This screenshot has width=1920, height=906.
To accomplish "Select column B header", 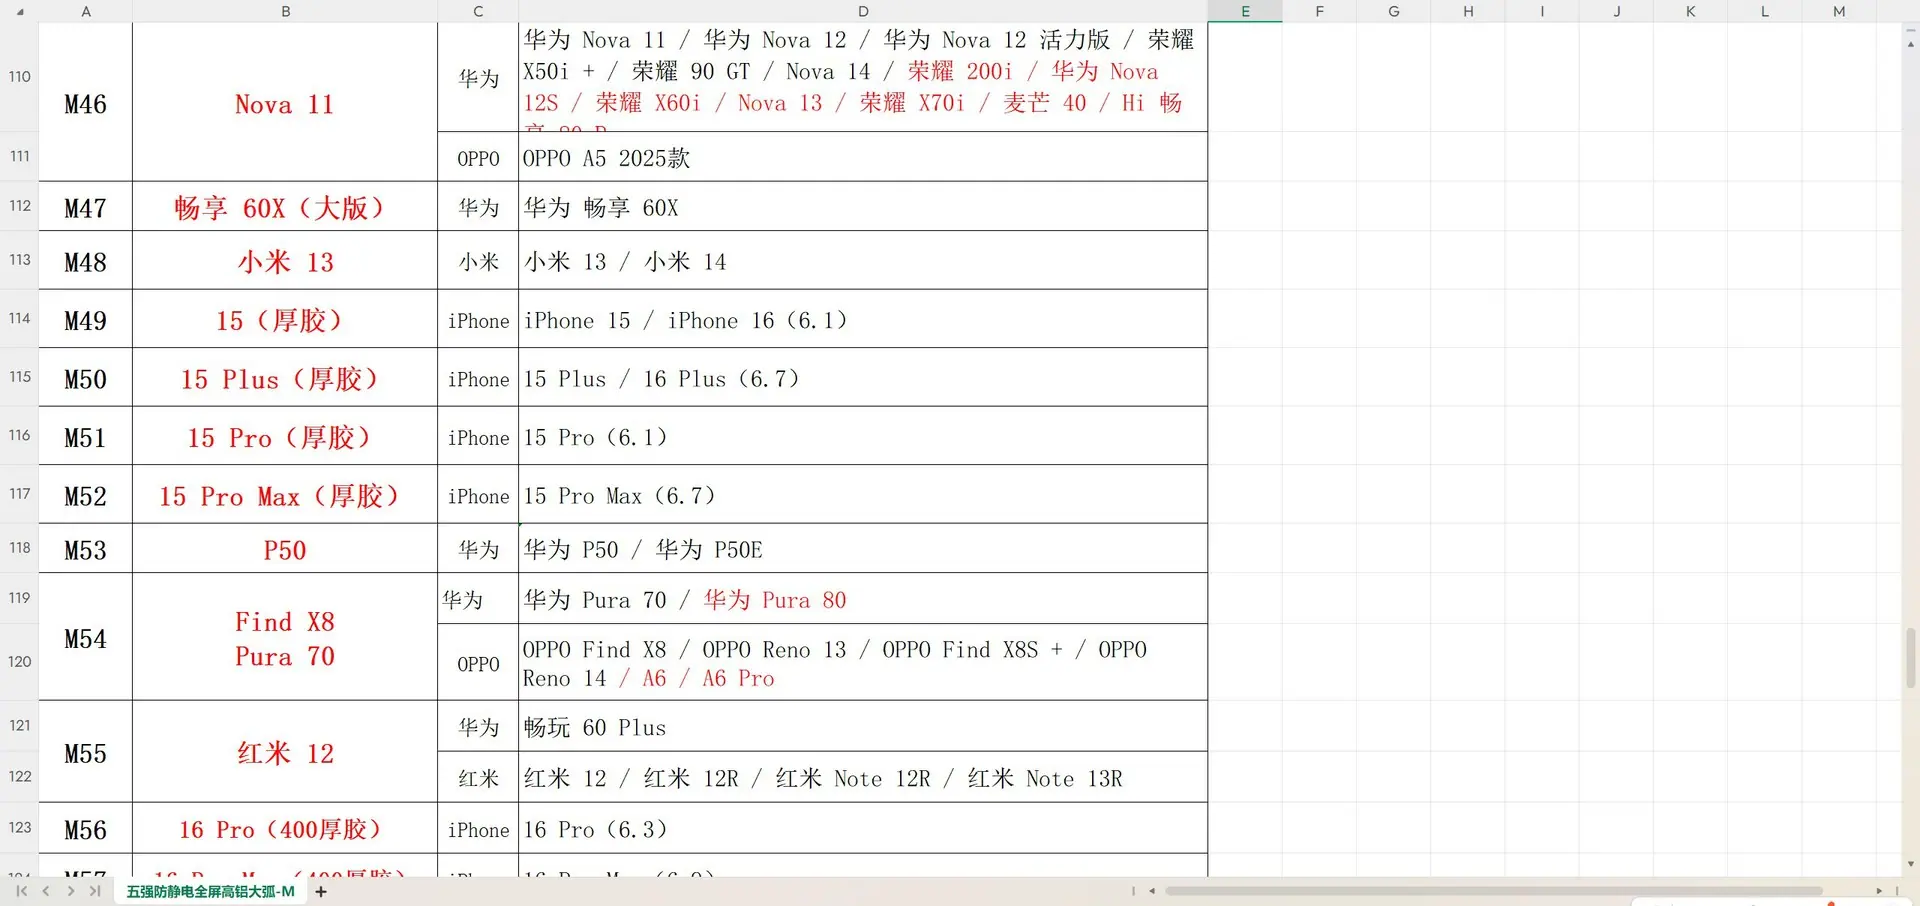I will pyautogui.click(x=285, y=12).
